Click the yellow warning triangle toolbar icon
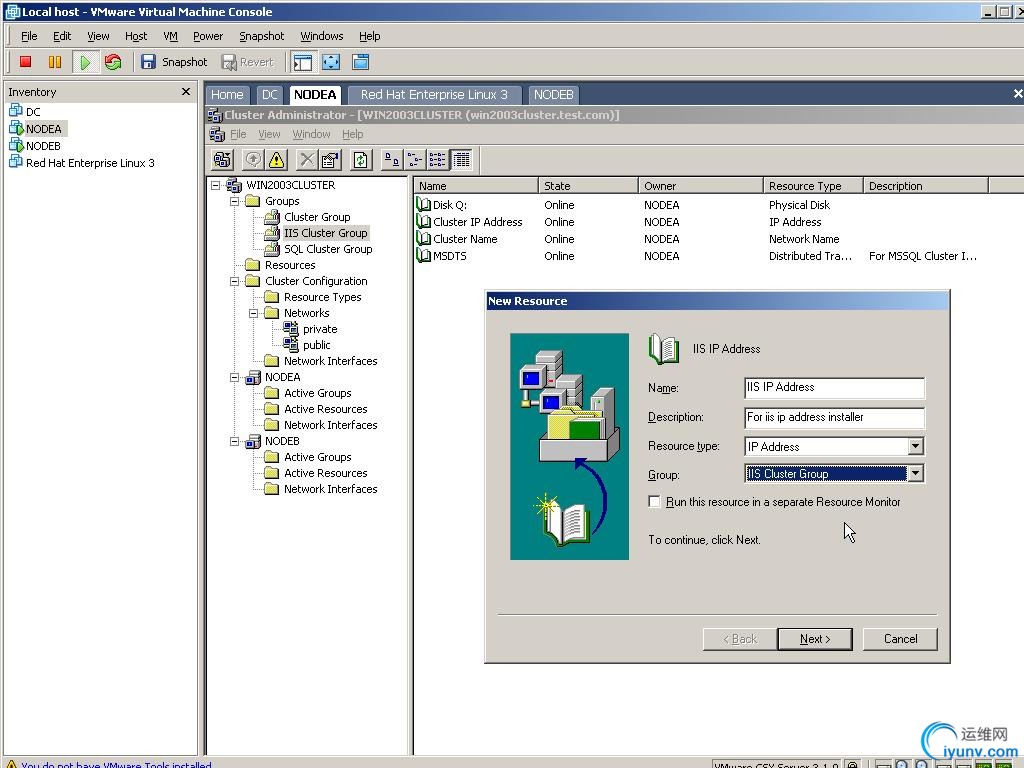This screenshot has width=1024, height=768. point(277,160)
